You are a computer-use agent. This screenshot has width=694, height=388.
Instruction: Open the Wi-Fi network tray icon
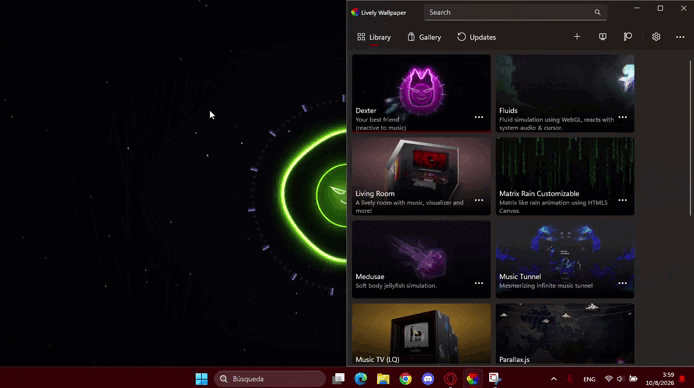point(609,379)
